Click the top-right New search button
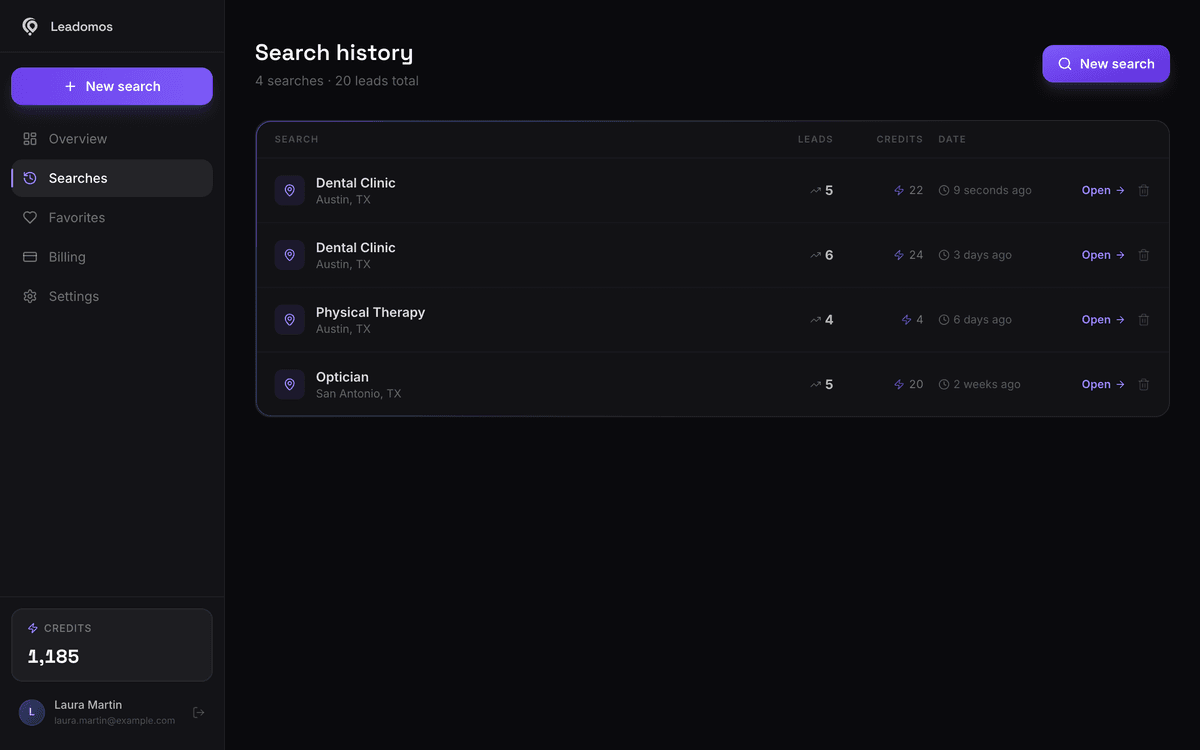Screen dimensions: 1200x750 coord(1106,64)
